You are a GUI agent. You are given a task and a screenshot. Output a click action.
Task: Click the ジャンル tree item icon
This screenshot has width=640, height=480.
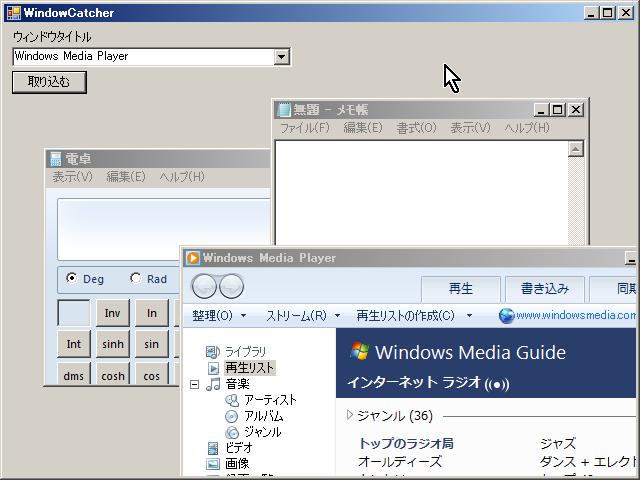(x=232, y=432)
